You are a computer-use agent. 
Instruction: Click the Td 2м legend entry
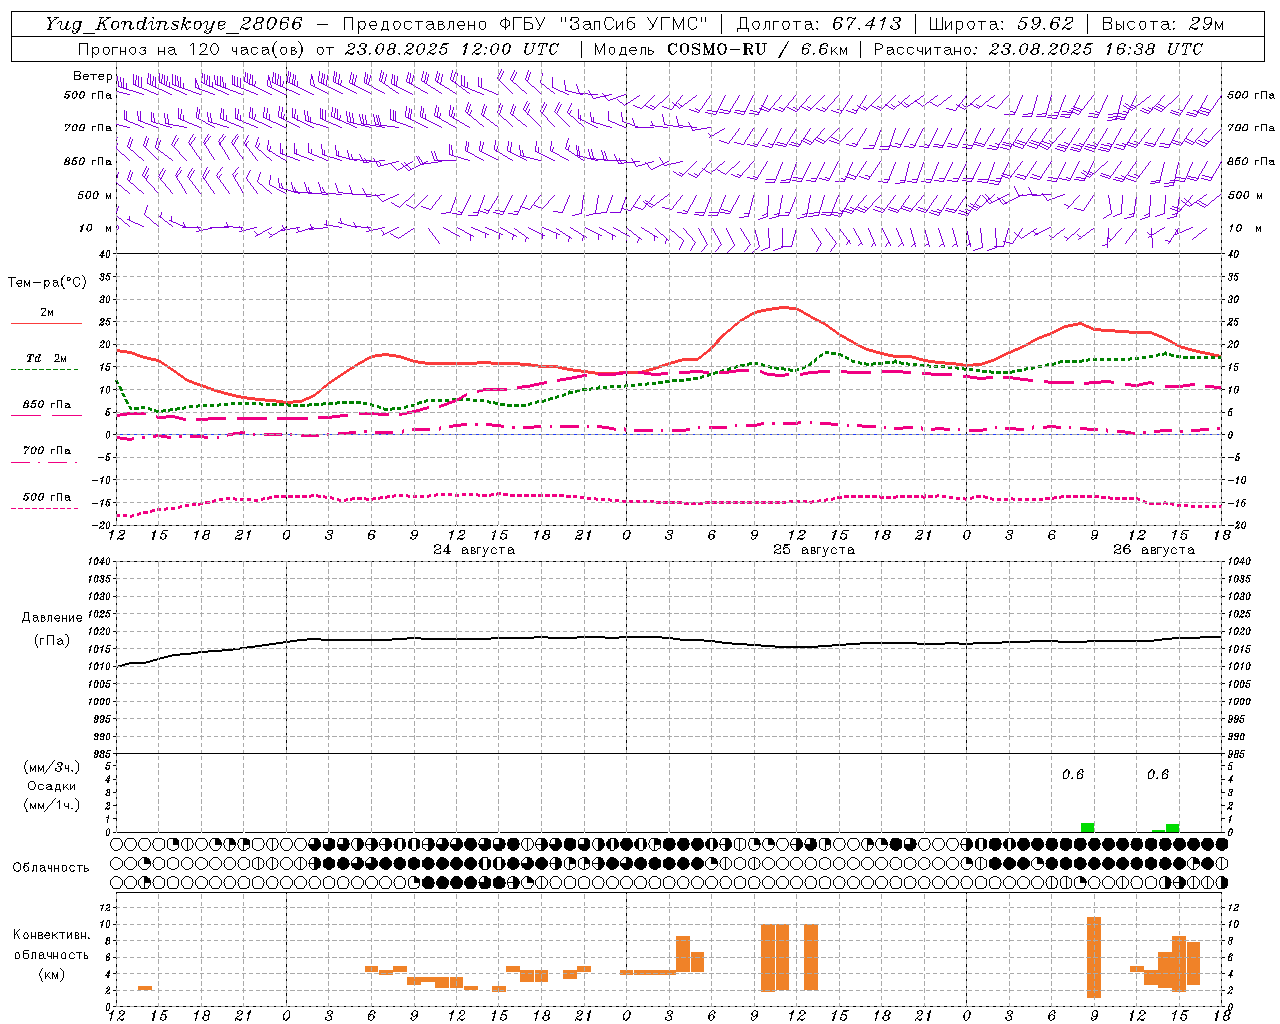tap(47, 358)
